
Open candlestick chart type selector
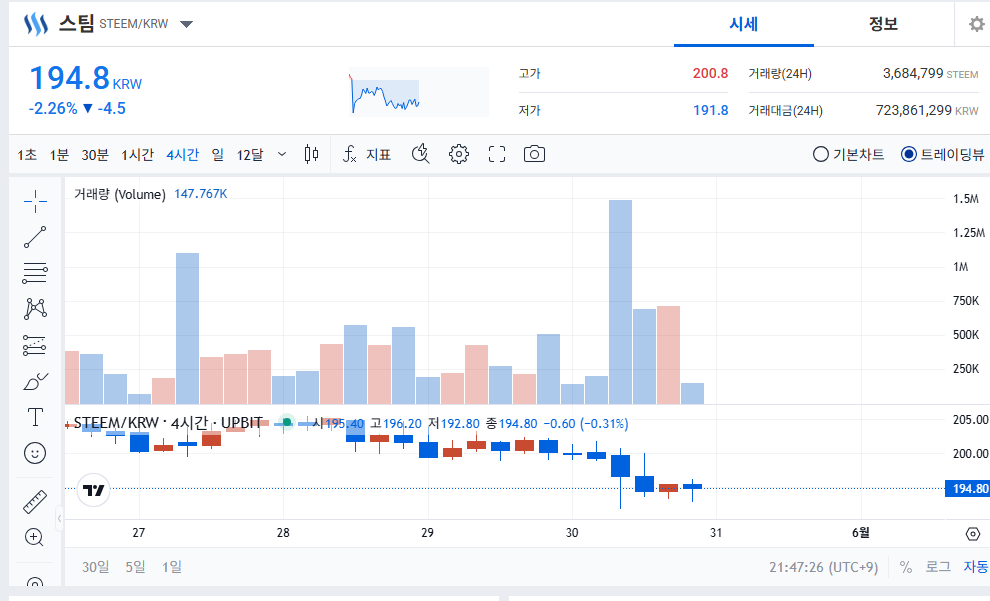pos(311,154)
